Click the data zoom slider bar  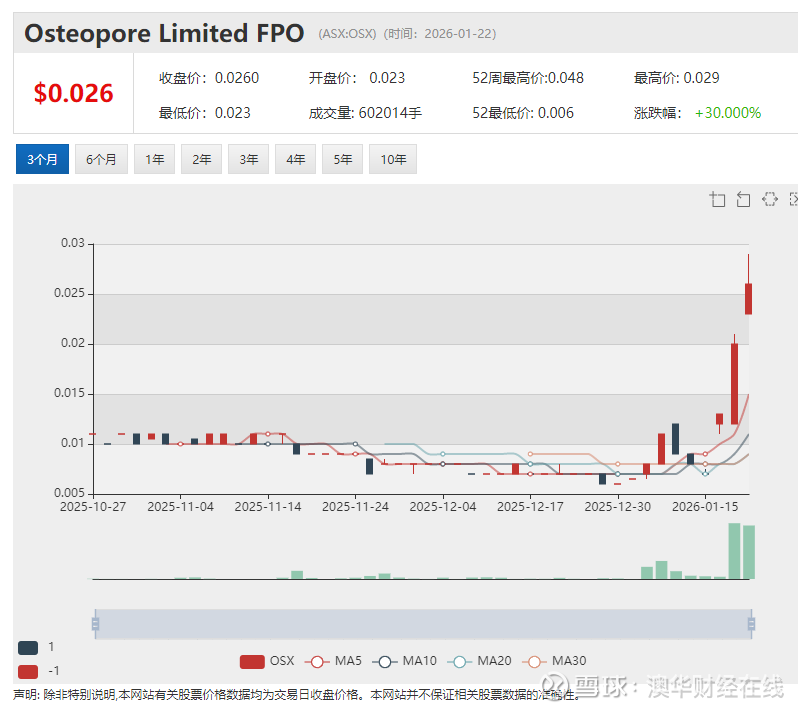423,624
